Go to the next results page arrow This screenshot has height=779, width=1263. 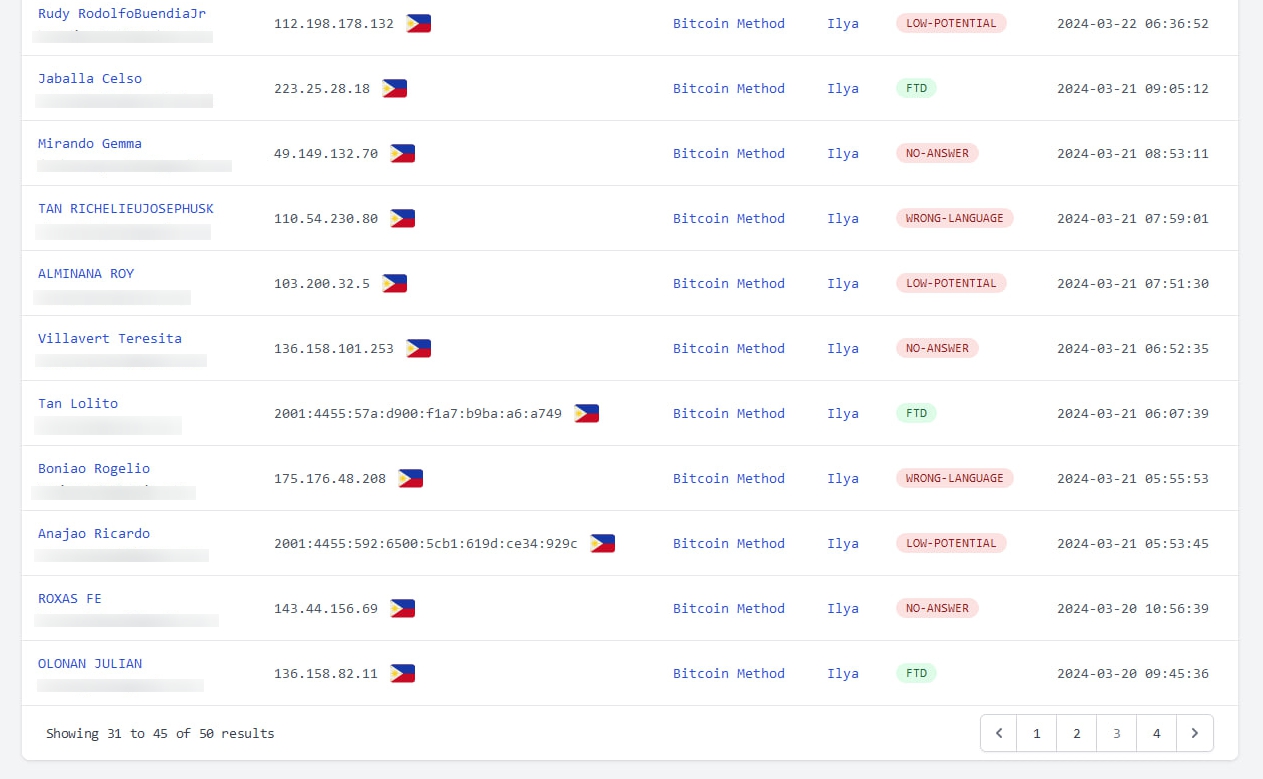1194,733
